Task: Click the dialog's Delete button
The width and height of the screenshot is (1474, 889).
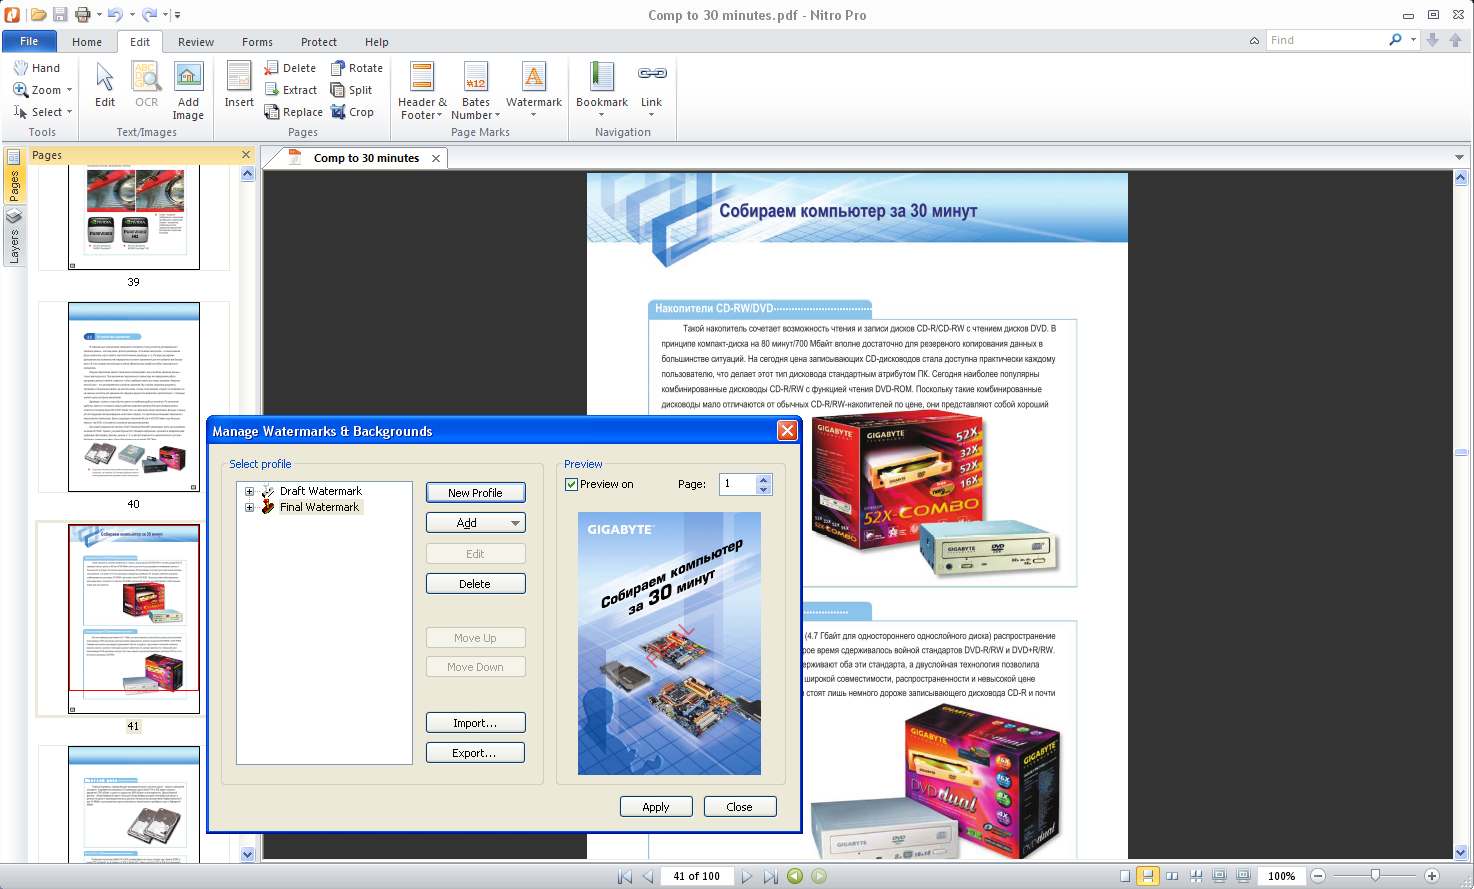Action: pyautogui.click(x=475, y=583)
